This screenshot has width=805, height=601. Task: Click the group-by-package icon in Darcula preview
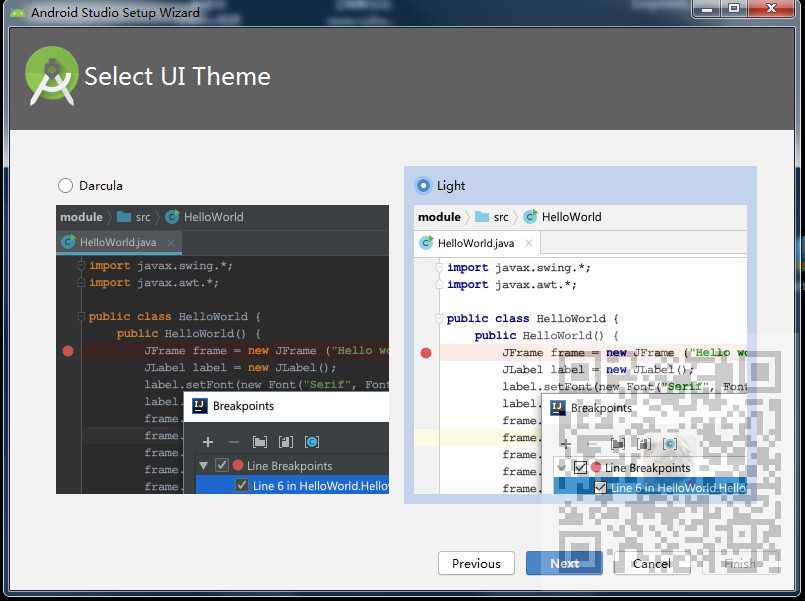260,442
